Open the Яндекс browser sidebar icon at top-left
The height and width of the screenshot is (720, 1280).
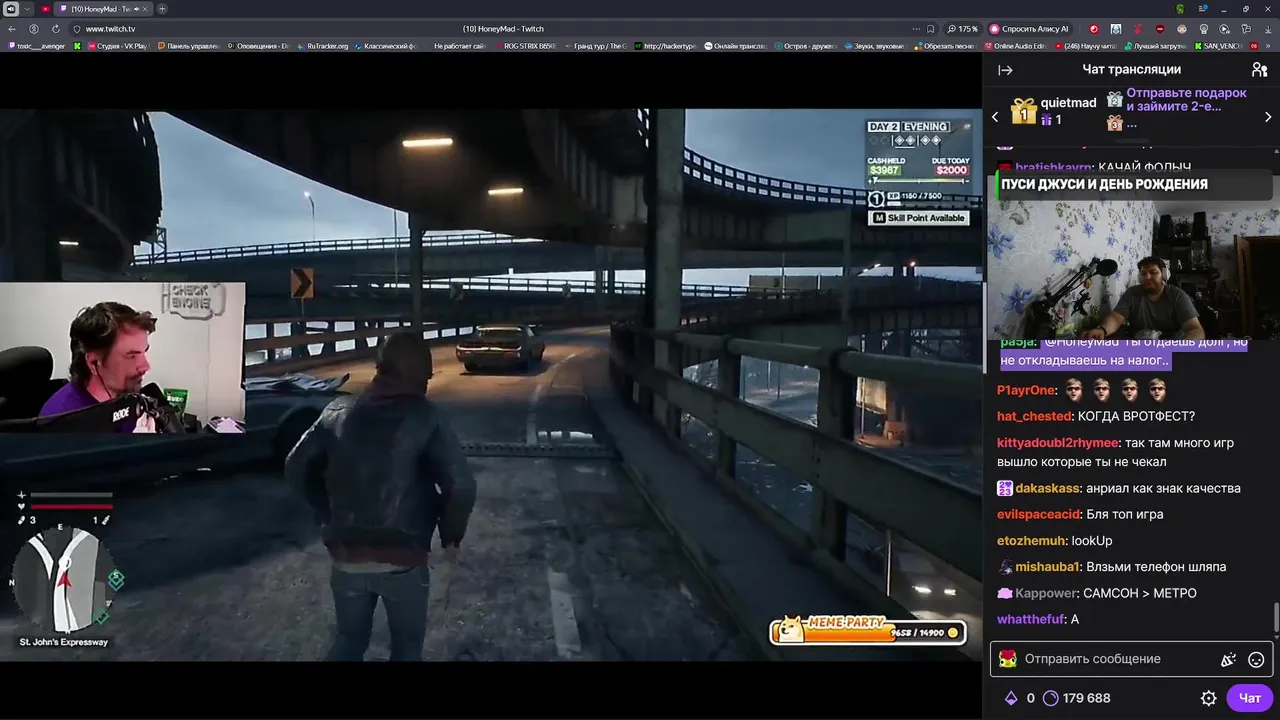11,9
